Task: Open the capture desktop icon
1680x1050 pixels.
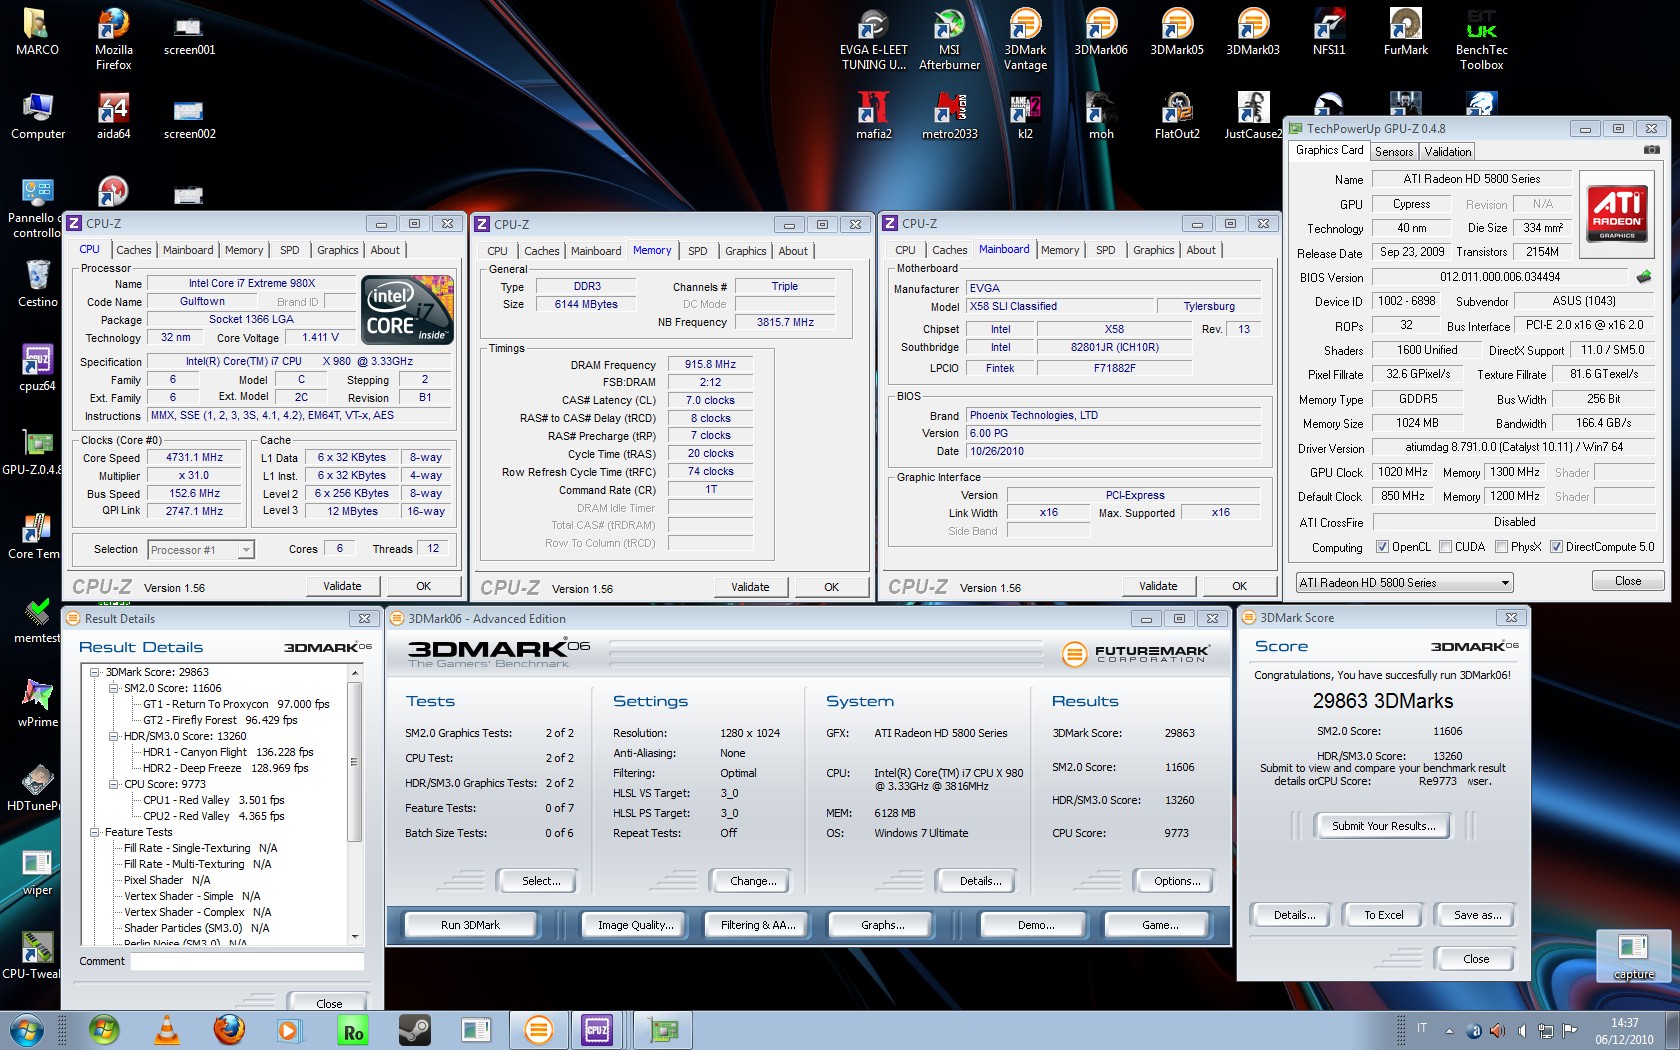Action: pyautogui.click(x=1634, y=957)
